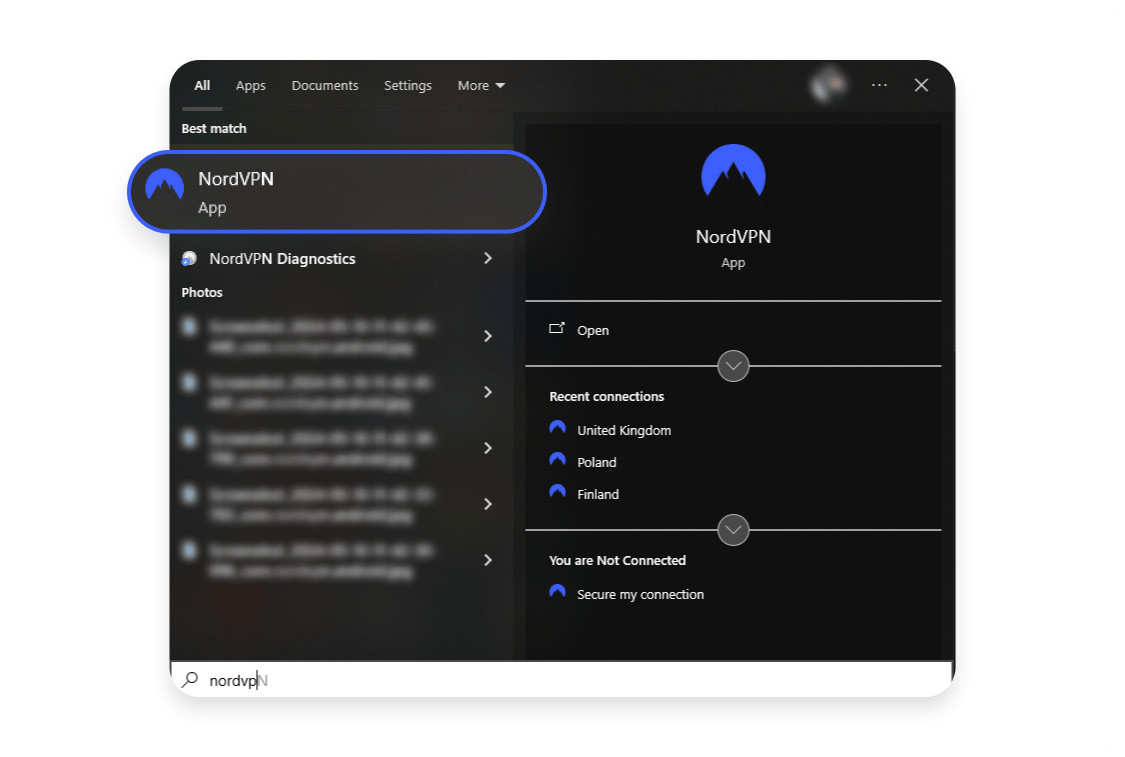Image resolution: width=1125 pixels, height=757 pixels.
Task: Switch to the Settings tab
Action: 408,85
